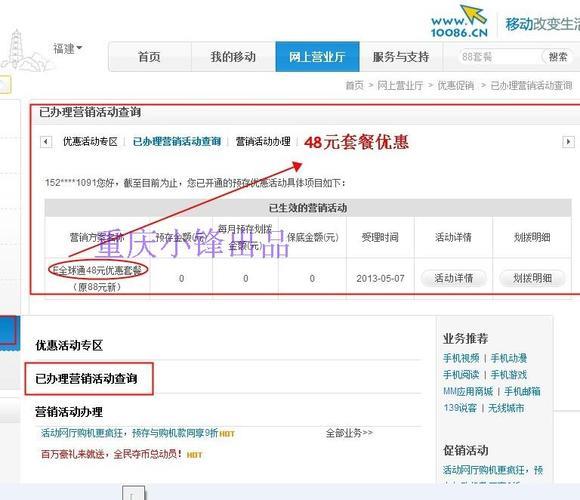Open 已办理营销活动查询 menu item below
580x500 pixels.
pos(86,379)
